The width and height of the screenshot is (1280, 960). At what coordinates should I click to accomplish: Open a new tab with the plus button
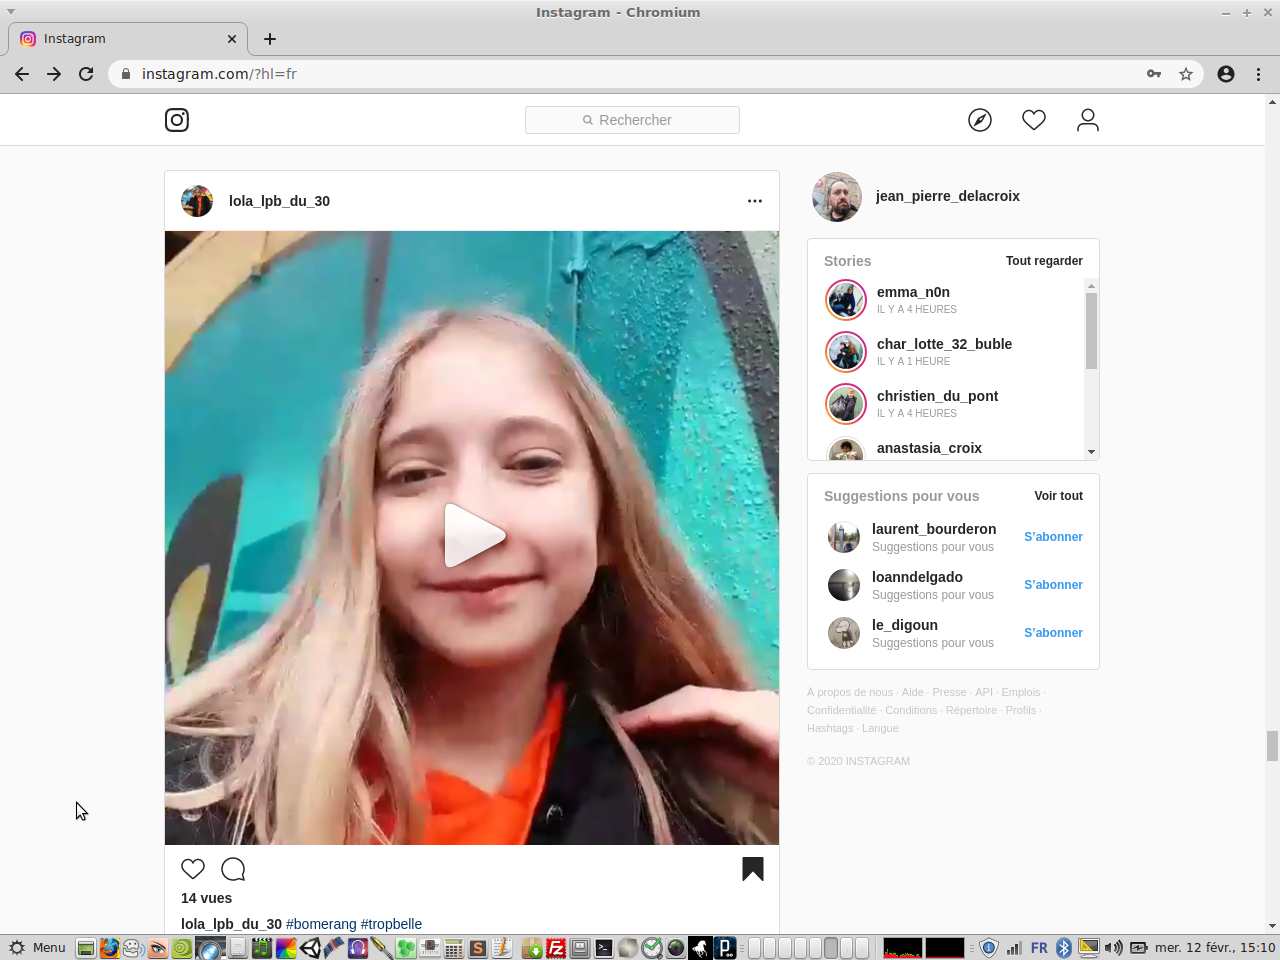point(270,39)
